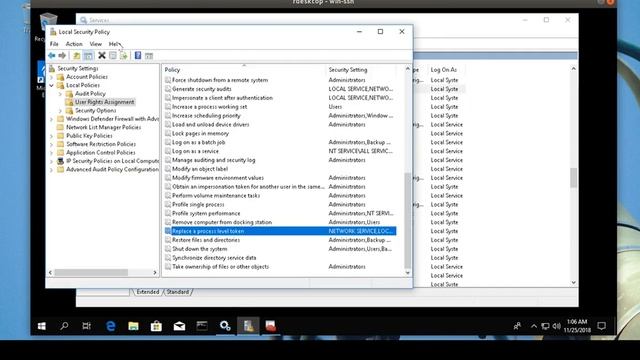Switch to the Standard tab in Services
640x360 pixels.
click(x=178, y=292)
